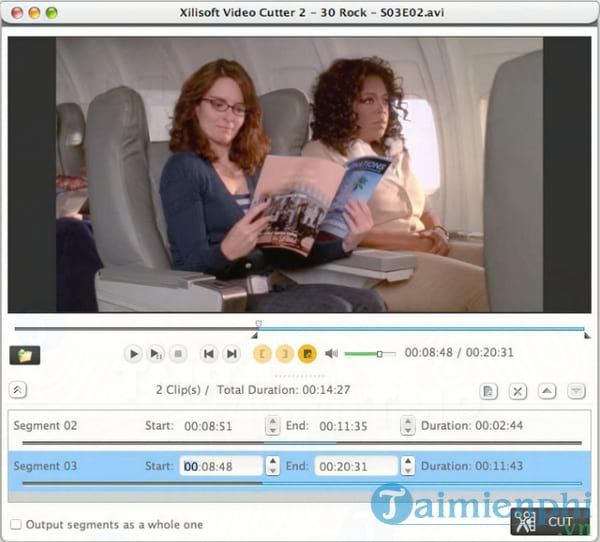Enable Output segments as a whole one
This screenshot has height=542, width=600.
pyautogui.click(x=16, y=524)
